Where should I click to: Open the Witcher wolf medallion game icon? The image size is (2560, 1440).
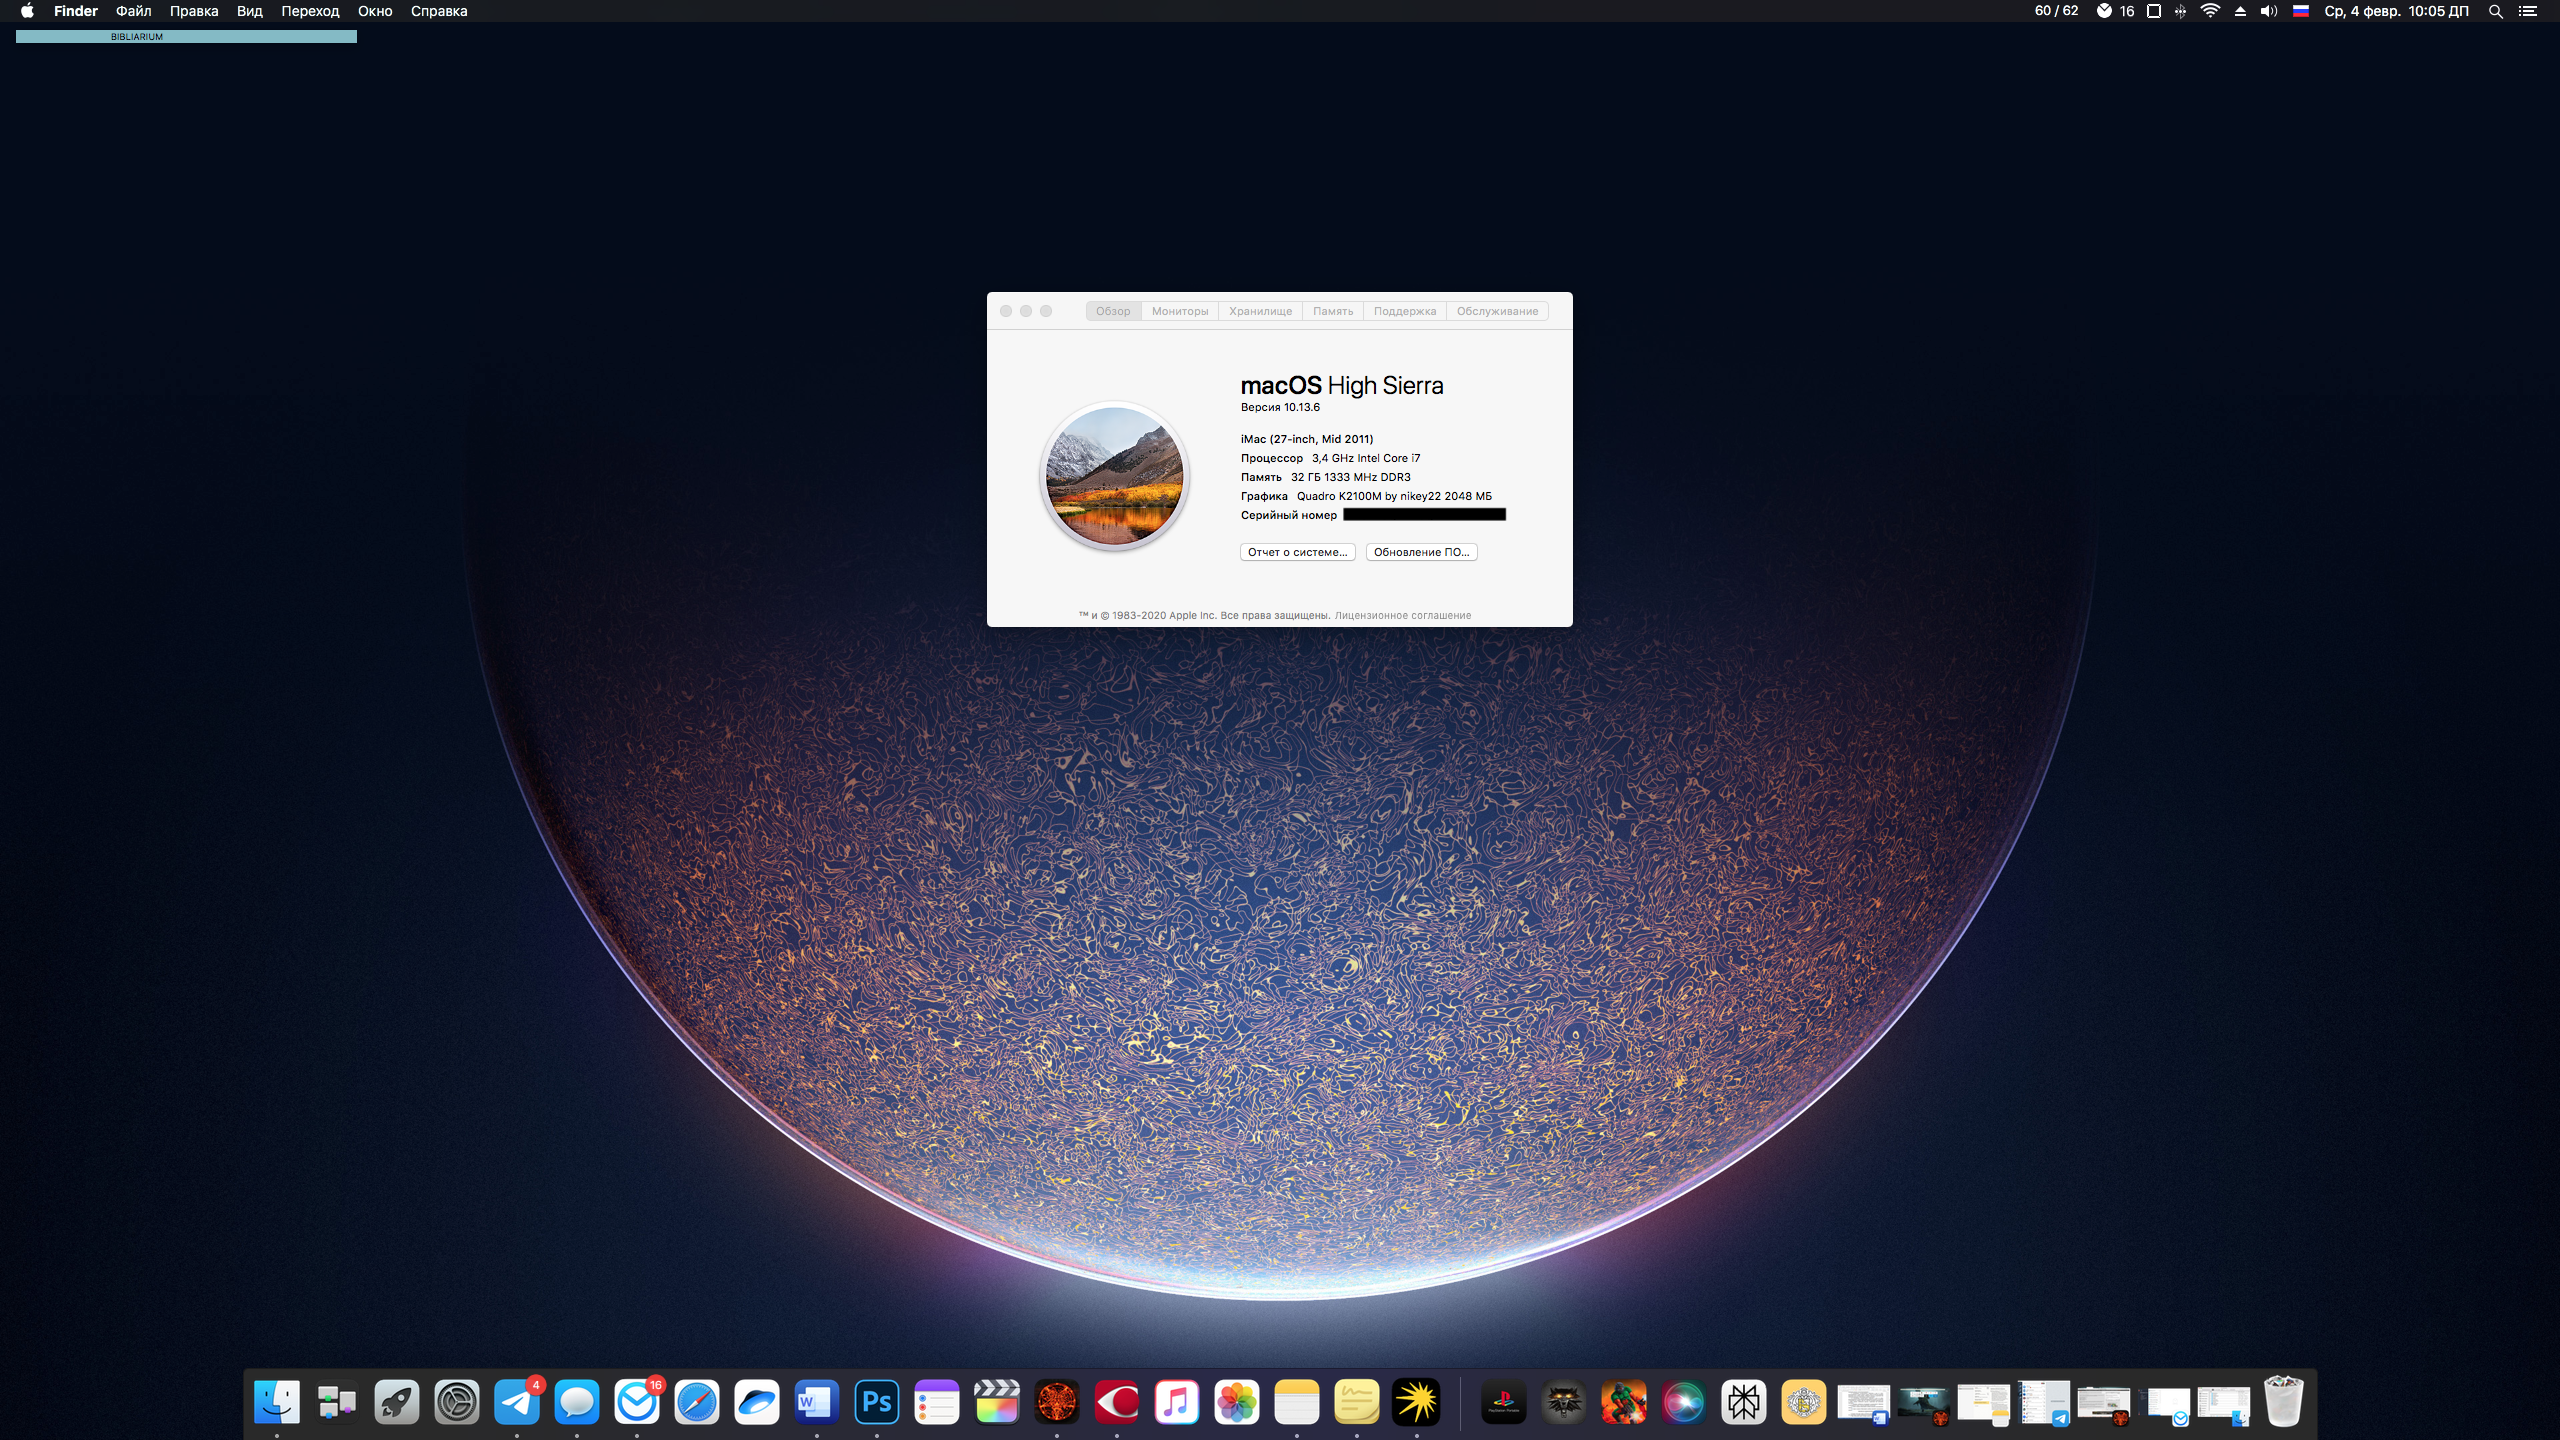pyautogui.click(x=1564, y=1402)
